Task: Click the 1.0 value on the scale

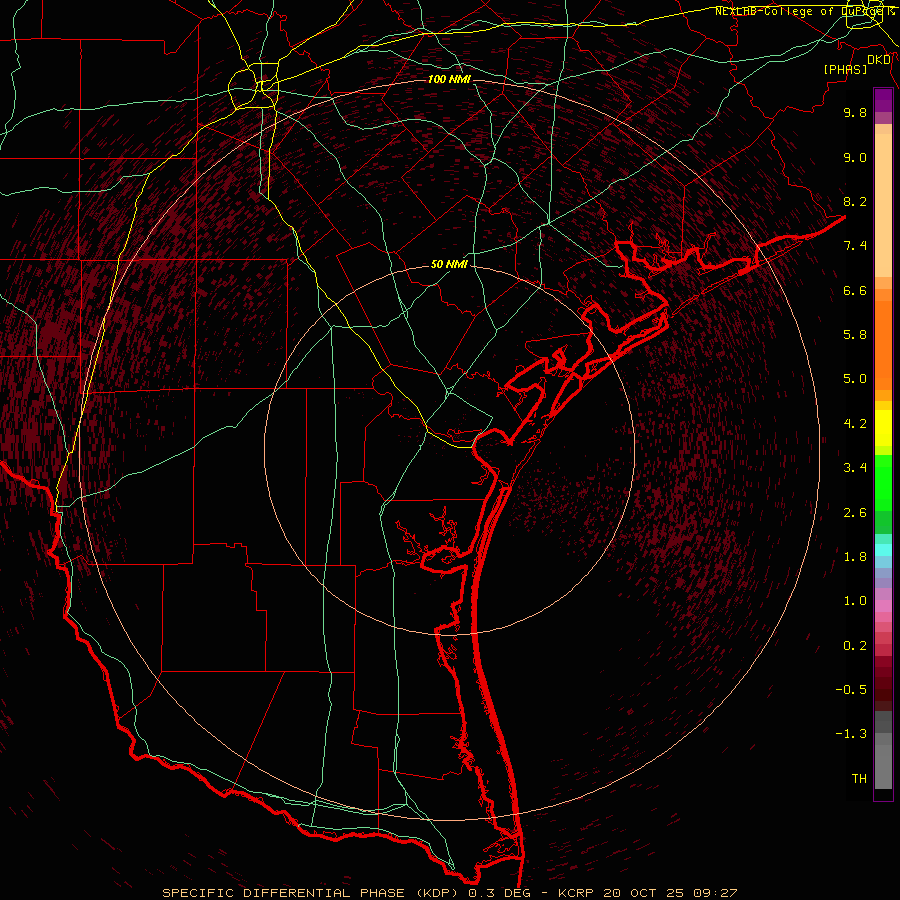Action: [x=855, y=601]
